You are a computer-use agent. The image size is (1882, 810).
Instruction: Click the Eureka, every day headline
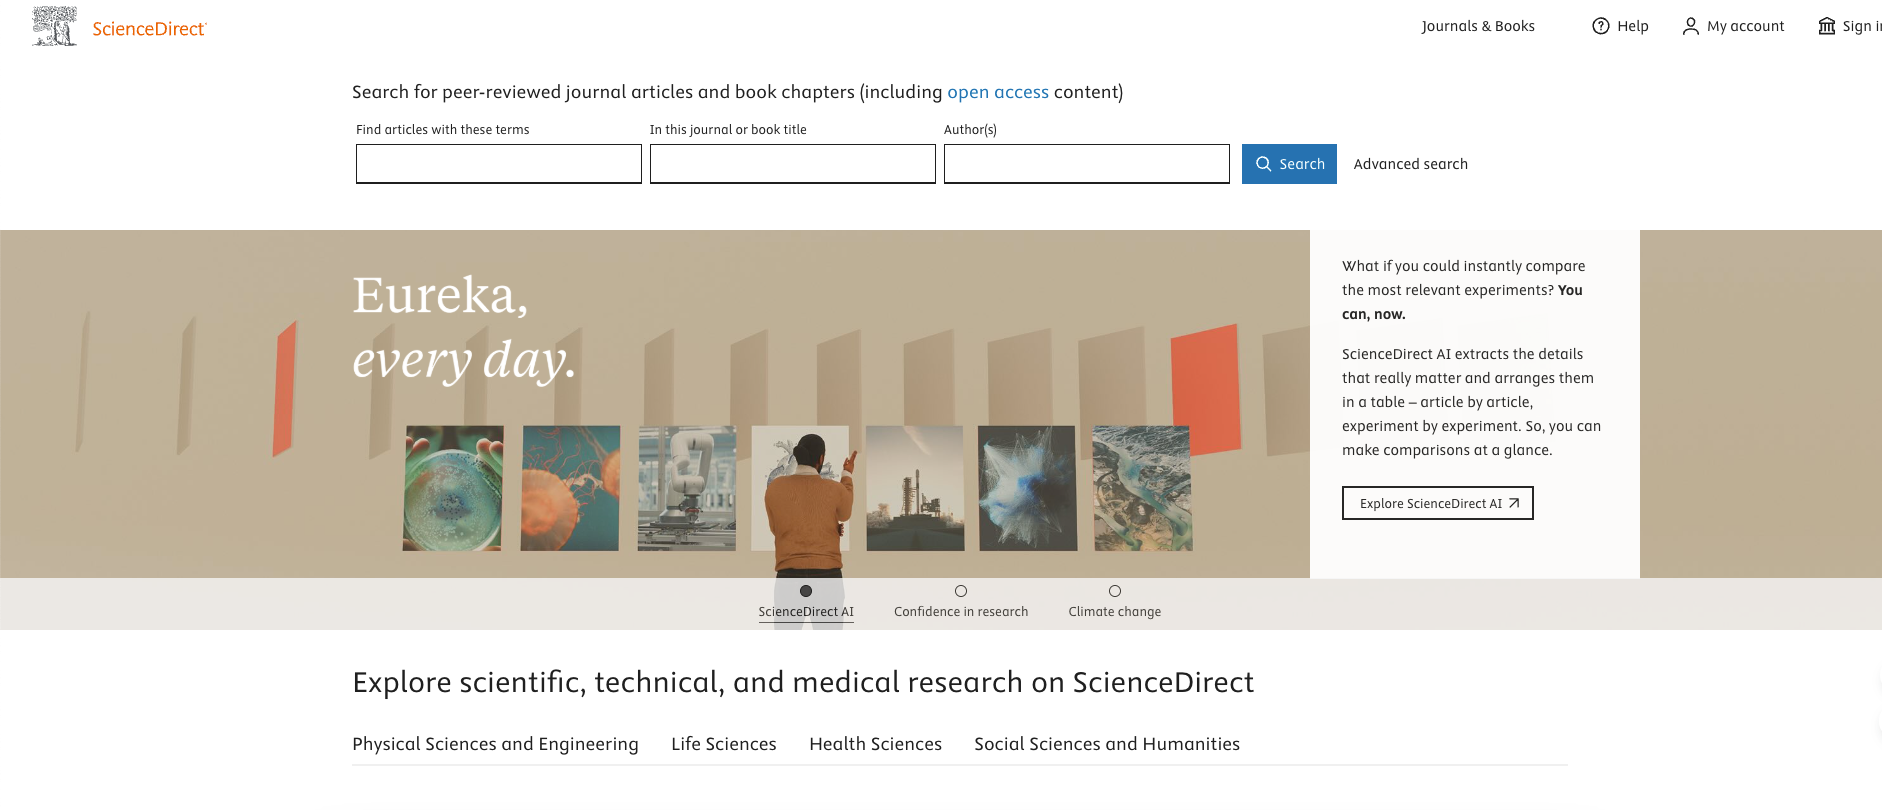click(x=465, y=328)
